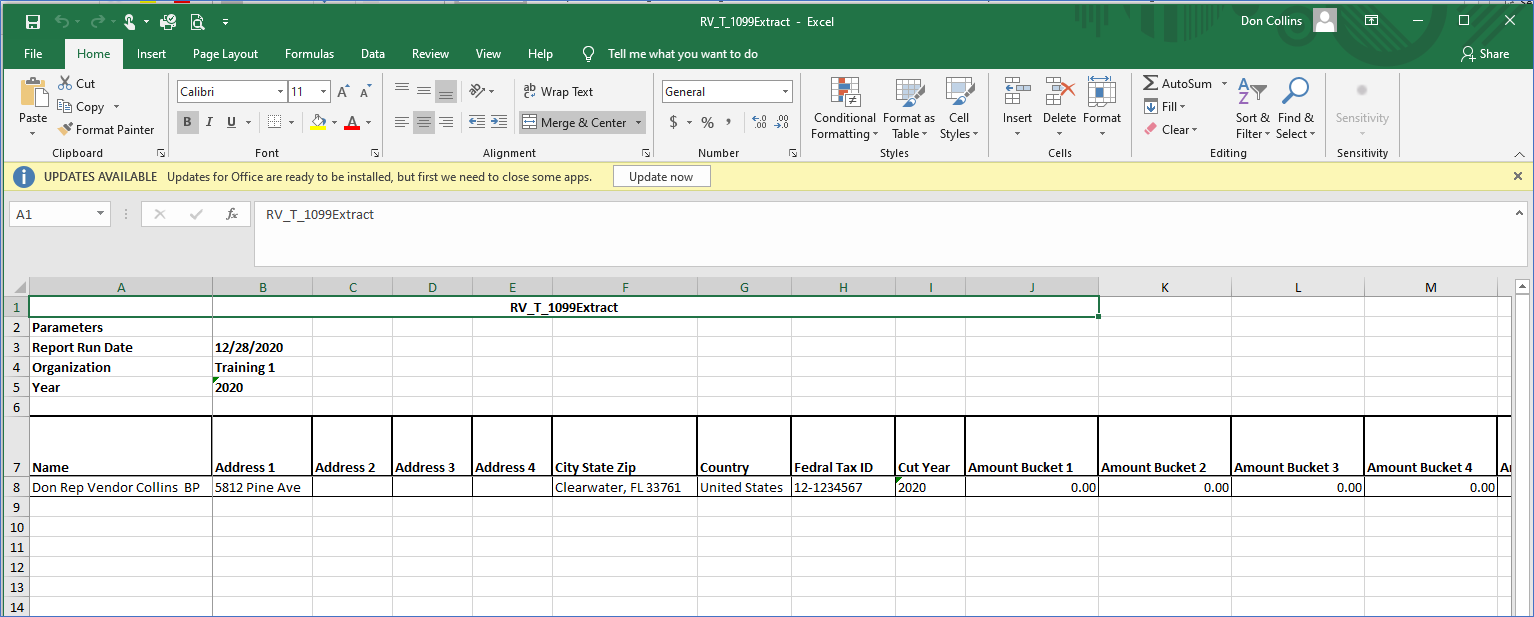Open Sort & Filter tool
Screen dimensions: 1534x617
click(1252, 109)
